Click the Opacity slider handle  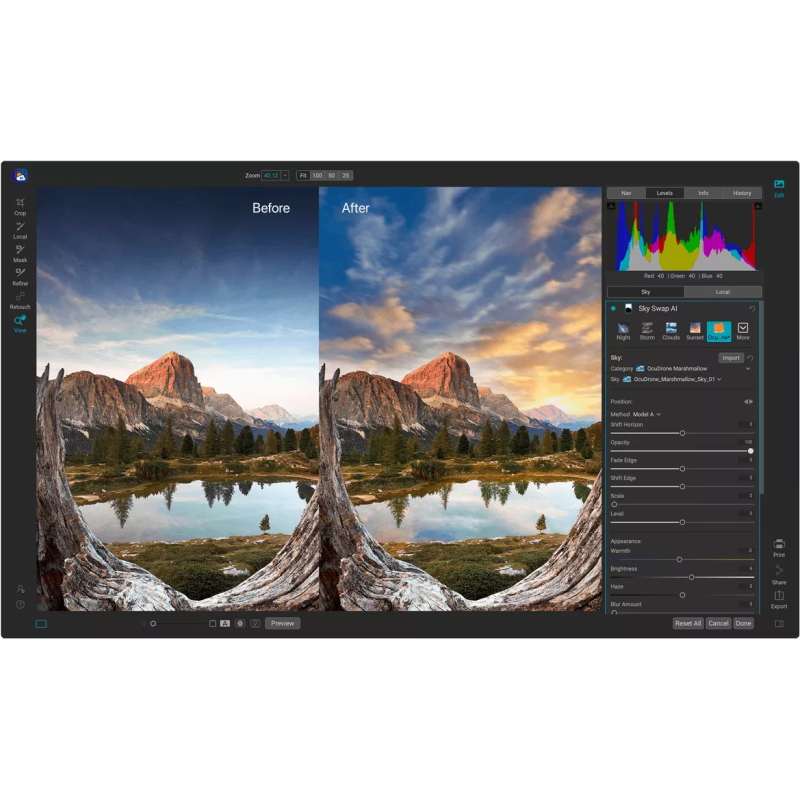[x=750, y=451]
